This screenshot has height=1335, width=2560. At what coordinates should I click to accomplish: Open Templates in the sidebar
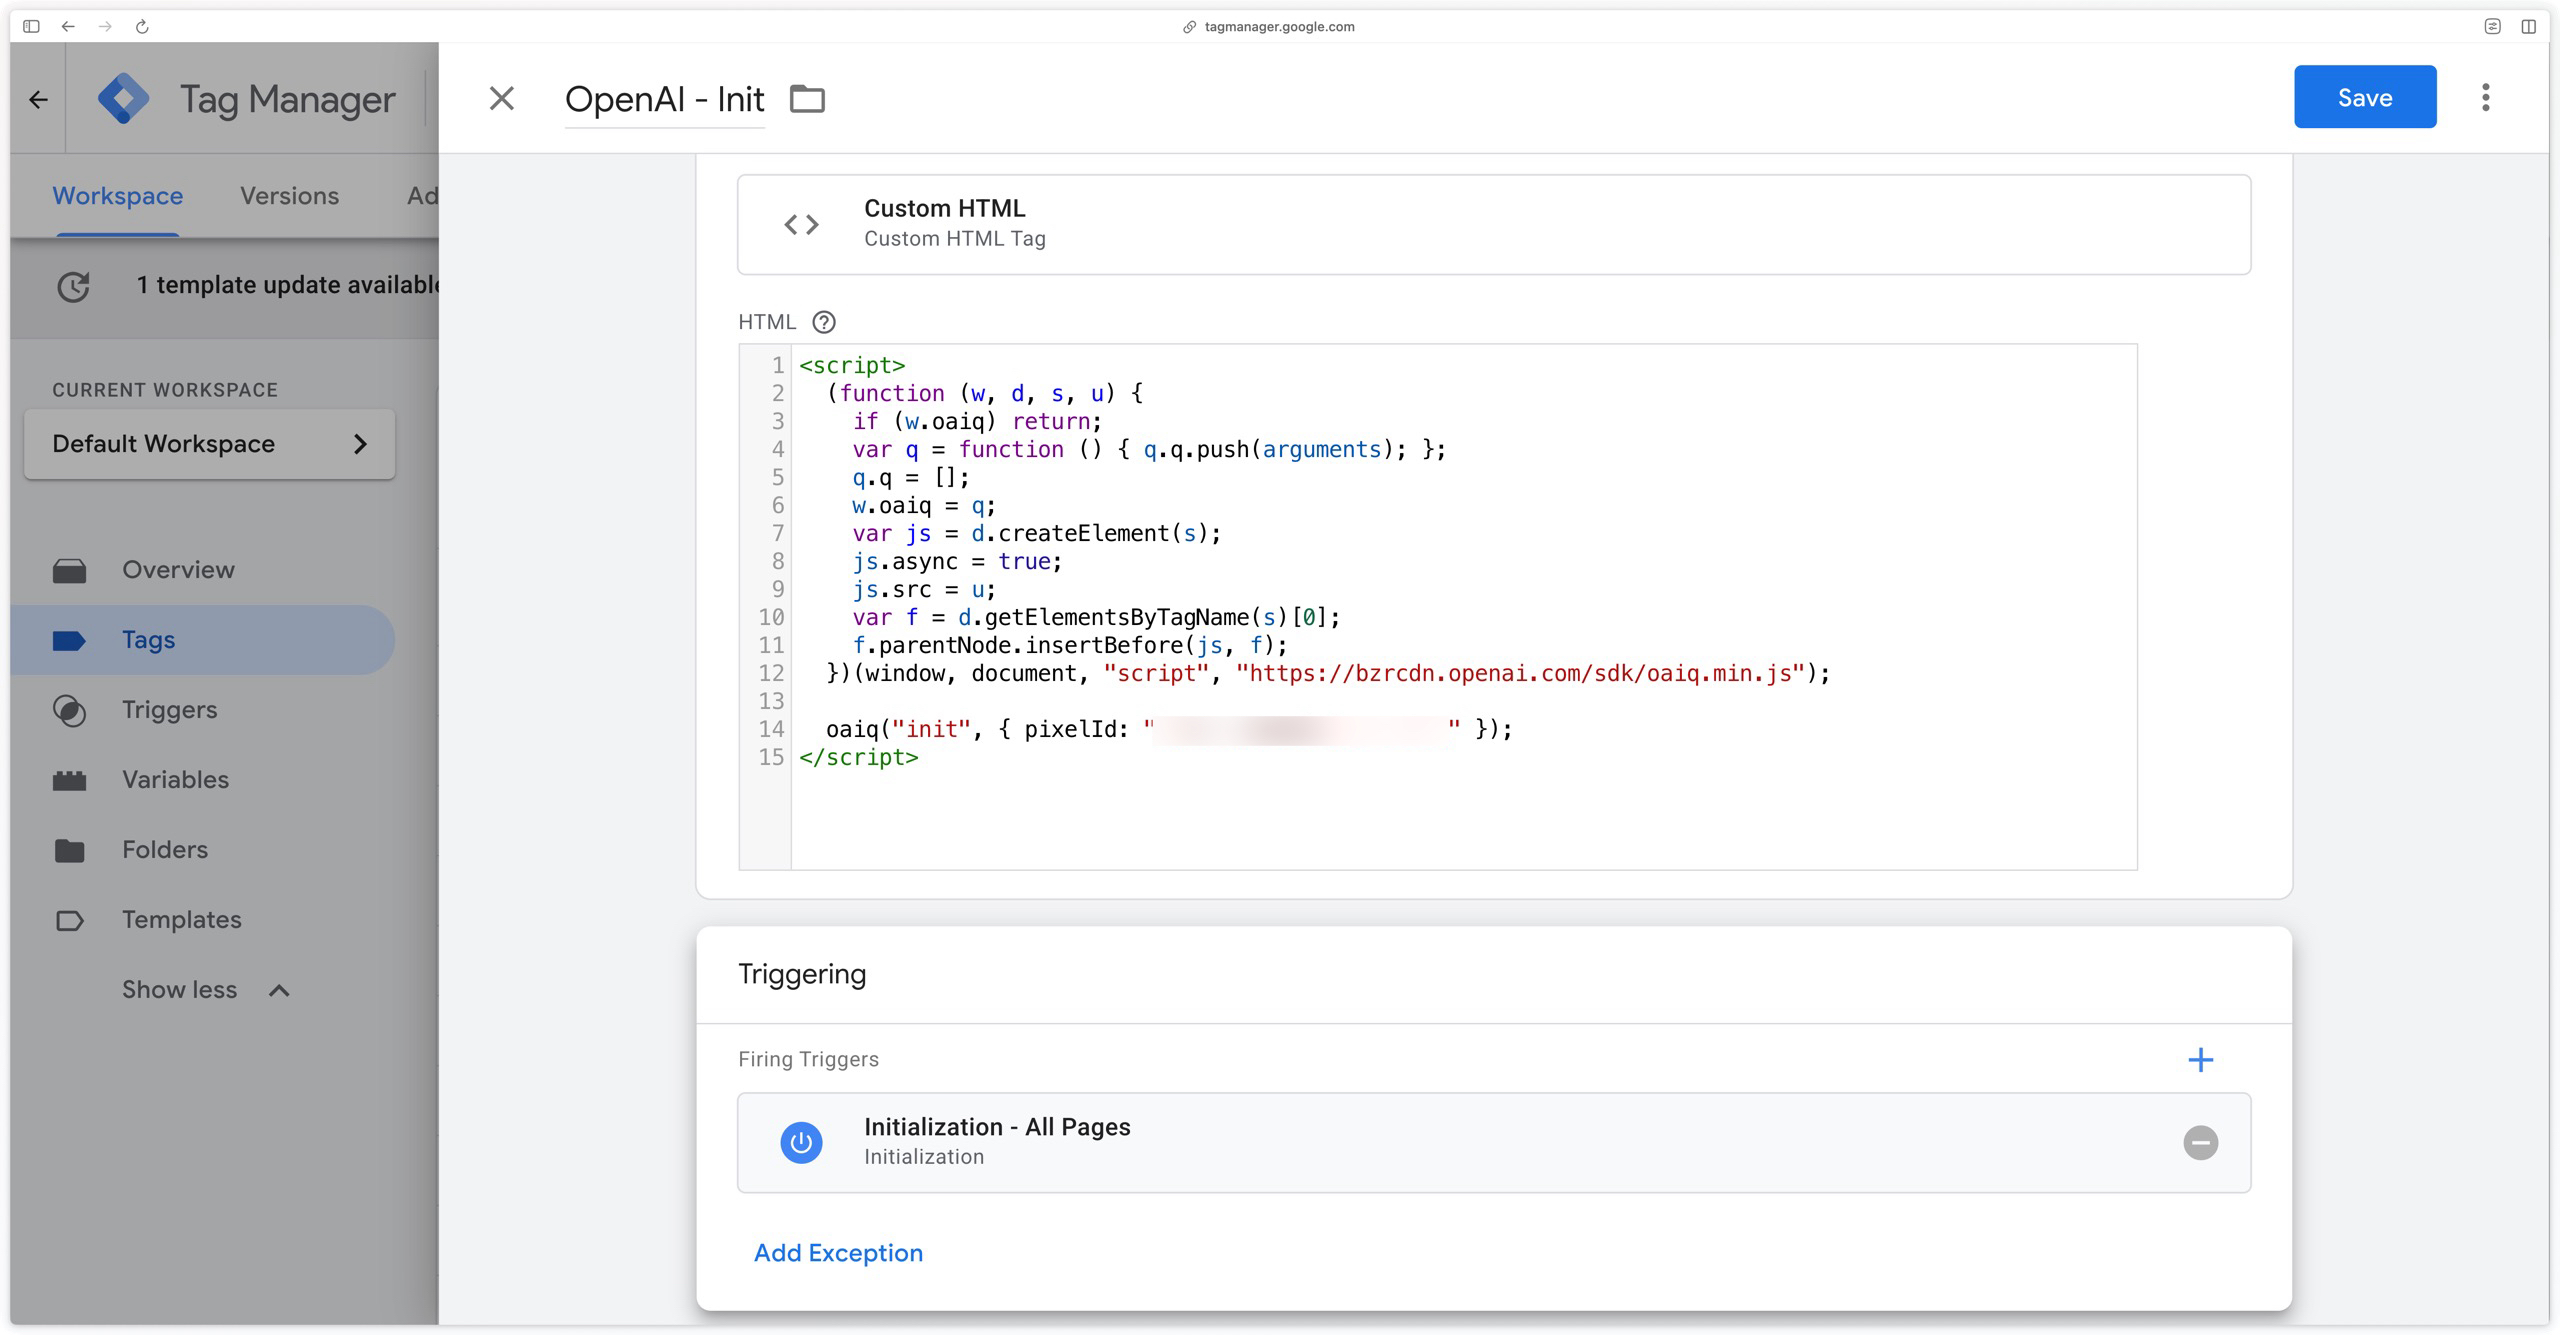coord(181,920)
